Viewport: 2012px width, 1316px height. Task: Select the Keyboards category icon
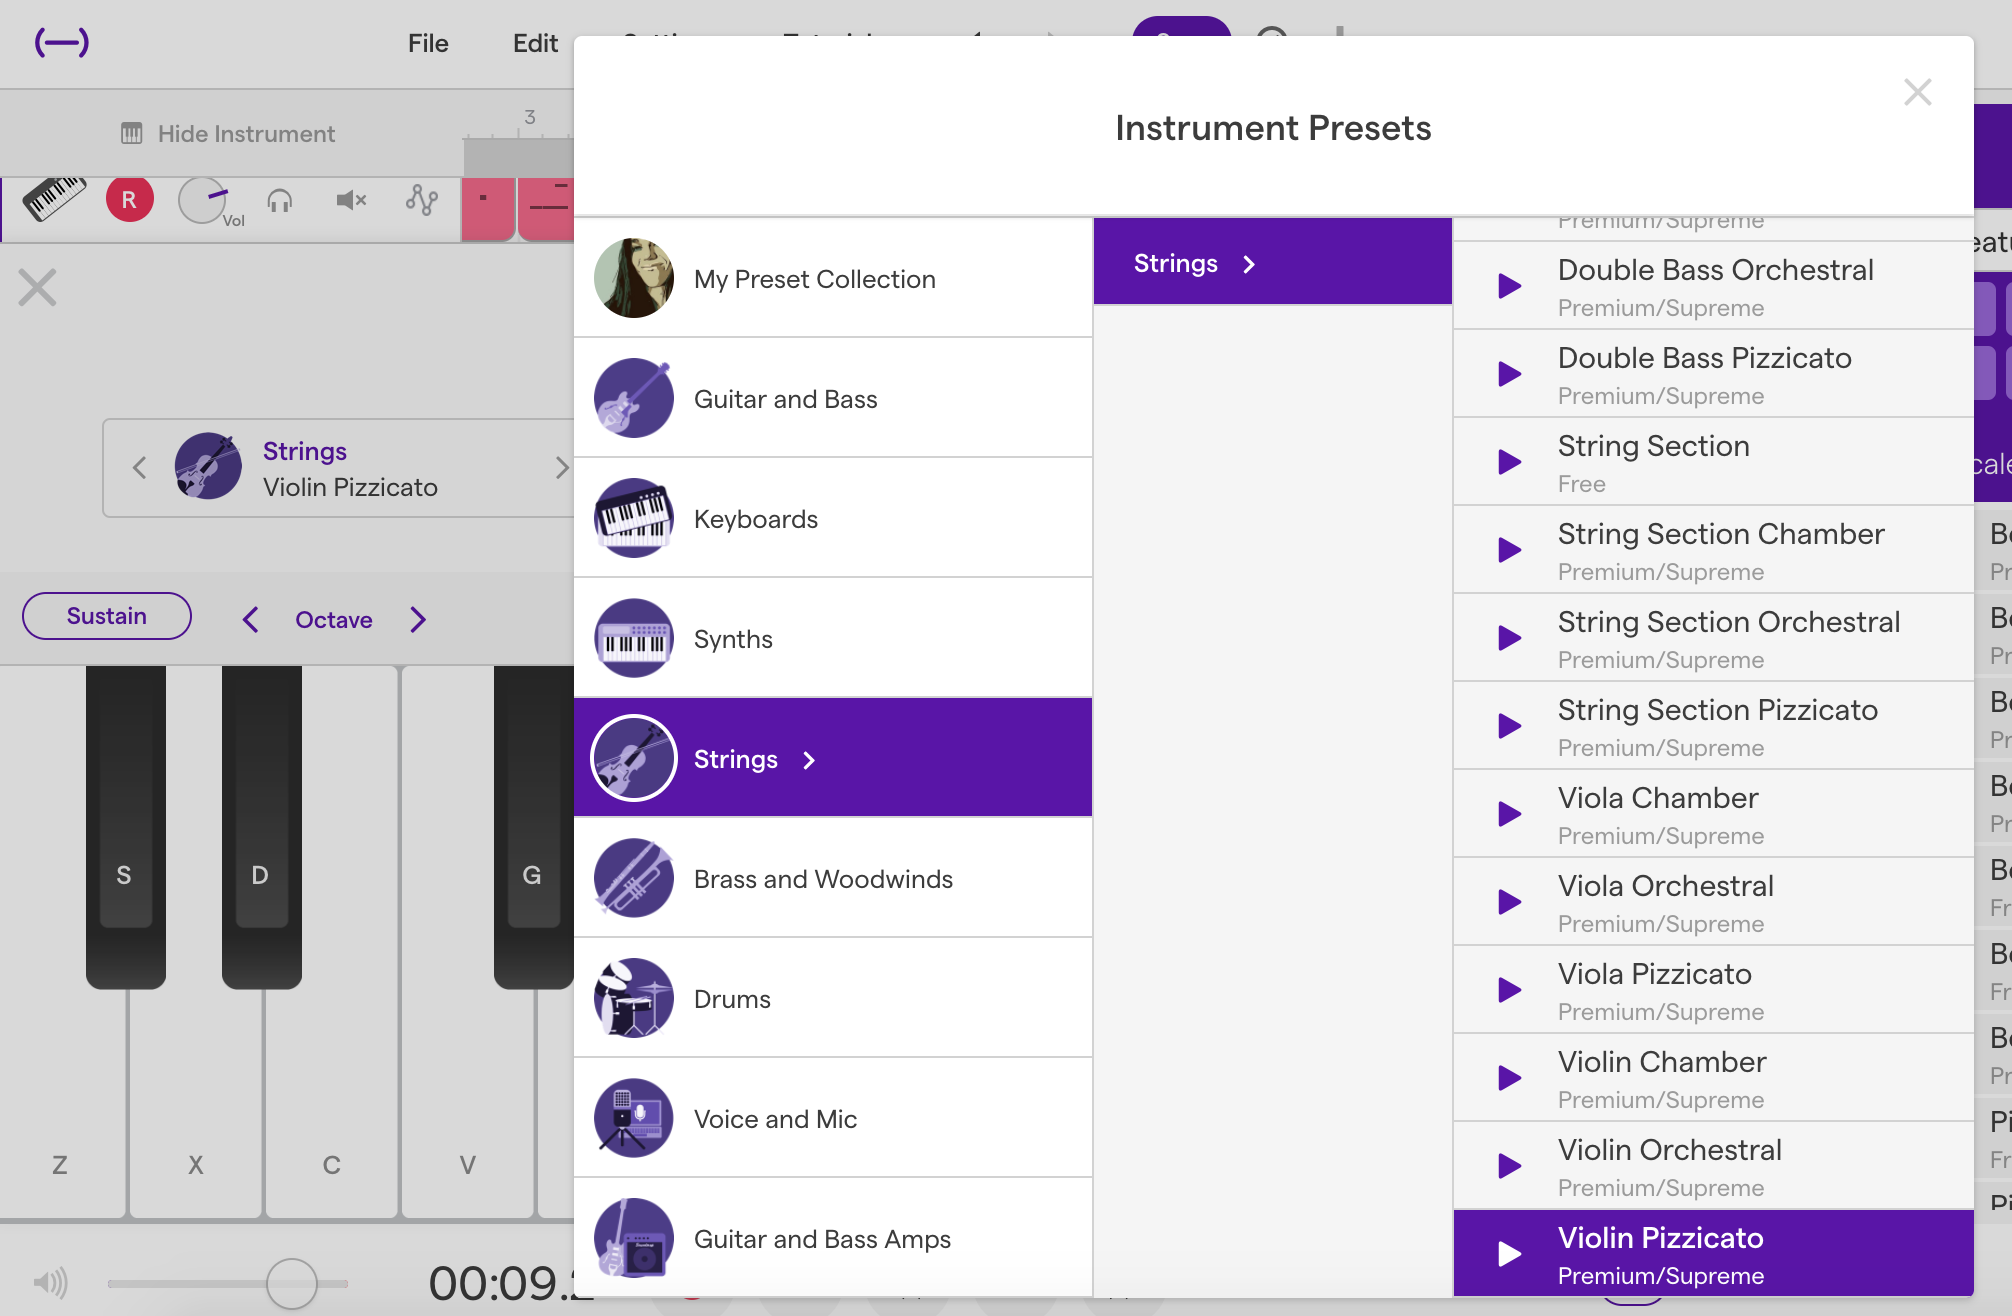634,518
